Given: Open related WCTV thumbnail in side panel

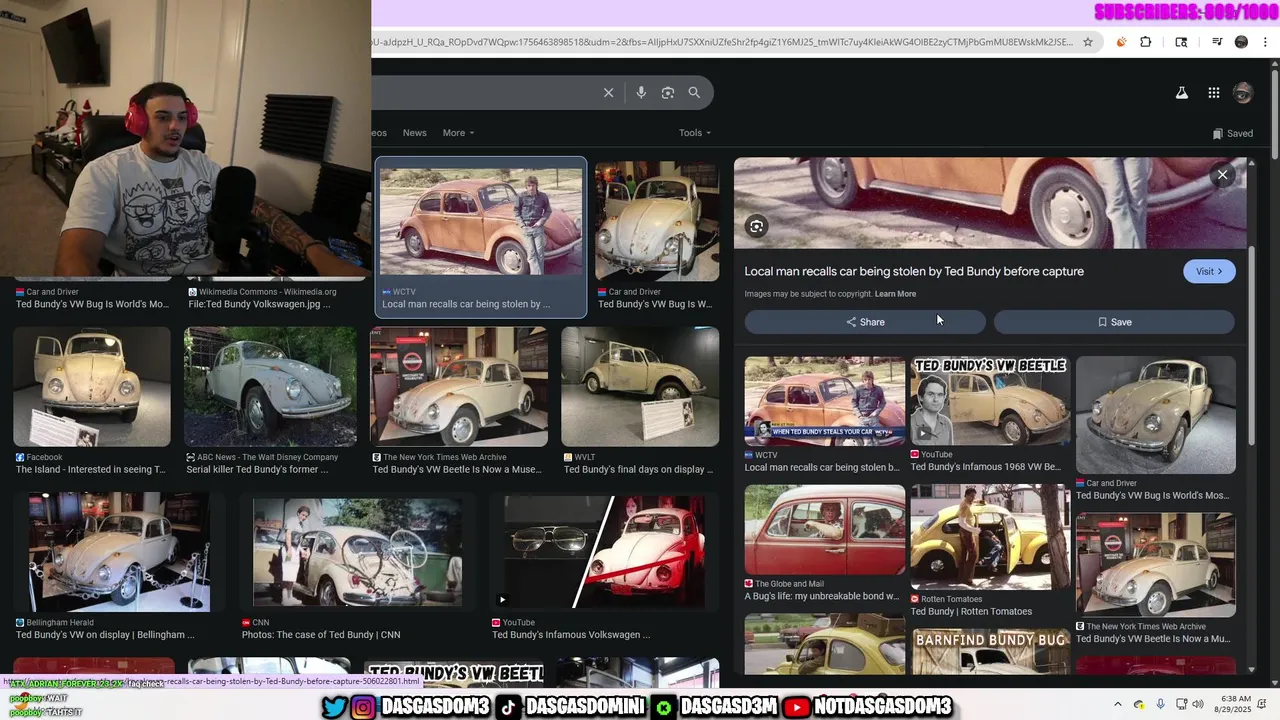Looking at the screenshot, I should pyautogui.click(x=825, y=401).
